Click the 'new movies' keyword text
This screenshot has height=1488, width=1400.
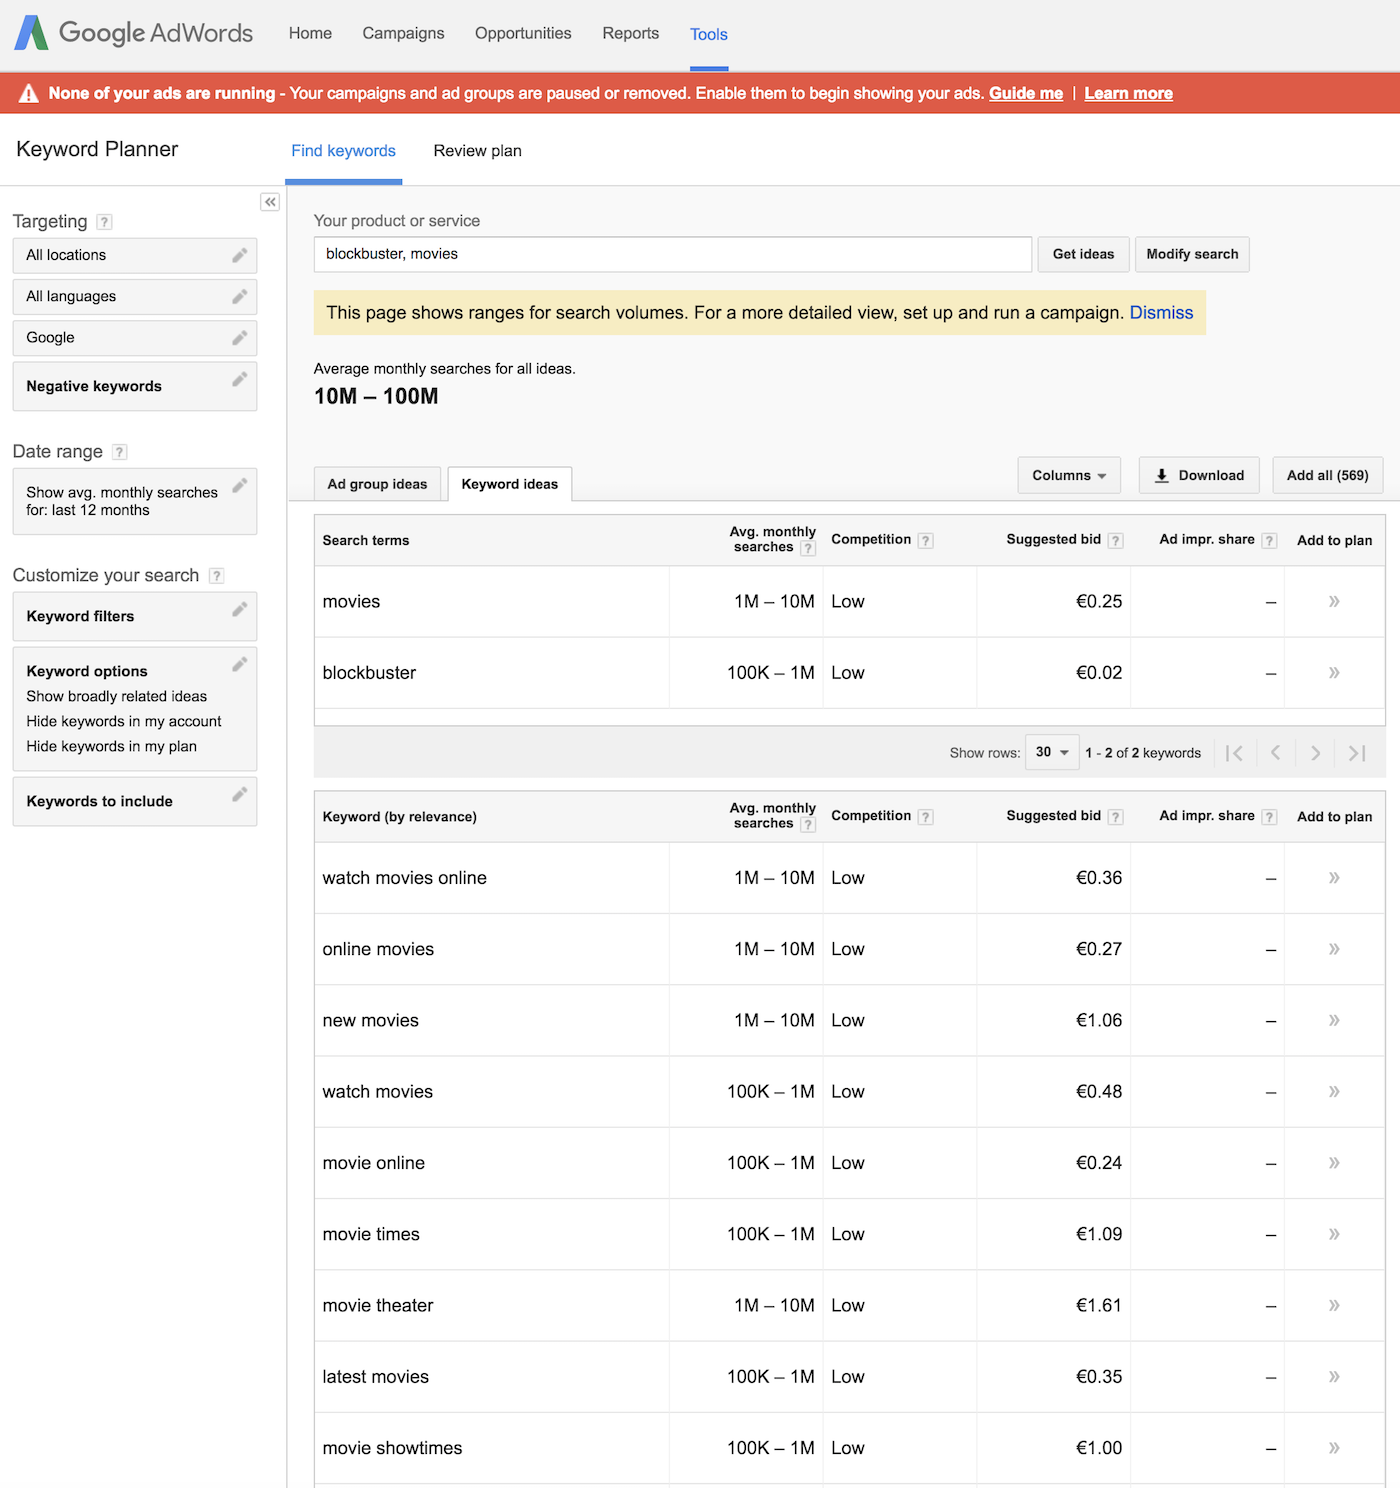[x=370, y=1020]
